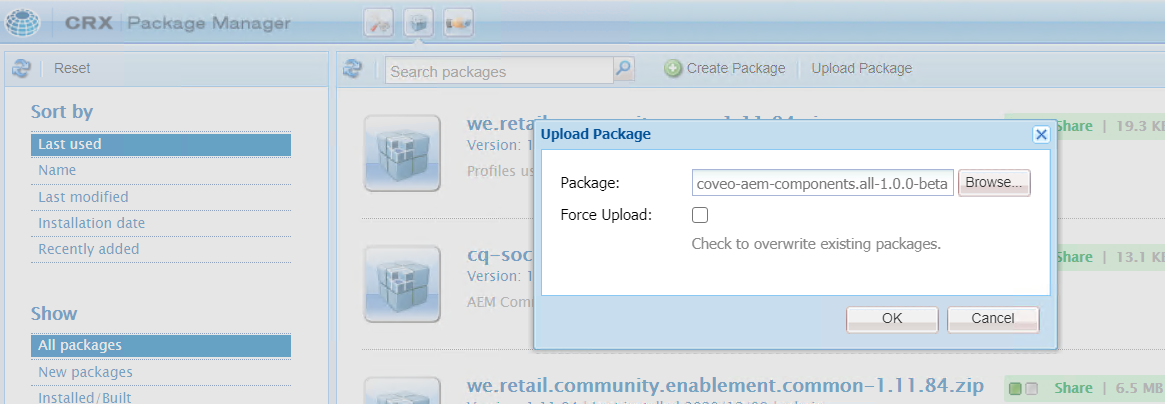Open the Package Share icon in header
The image size is (1165, 404).
tap(458, 24)
